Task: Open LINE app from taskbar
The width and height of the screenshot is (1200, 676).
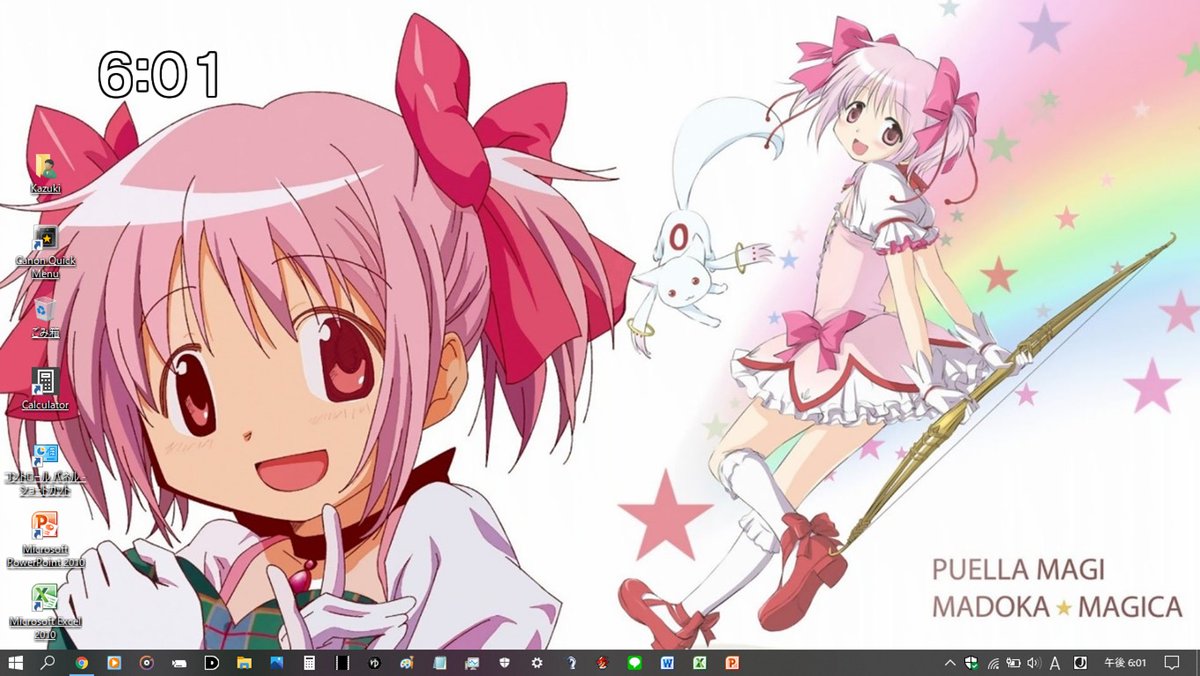Action: [x=635, y=663]
